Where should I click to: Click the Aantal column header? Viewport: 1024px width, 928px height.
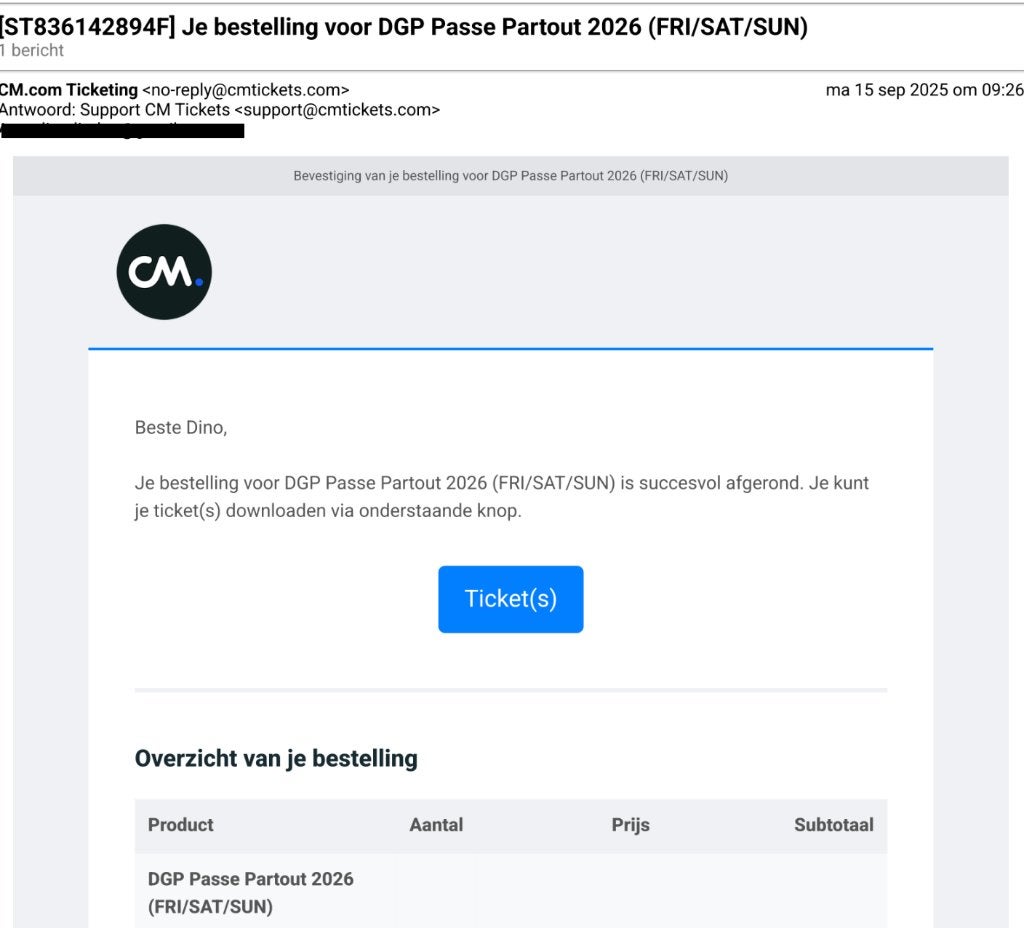coord(436,825)
